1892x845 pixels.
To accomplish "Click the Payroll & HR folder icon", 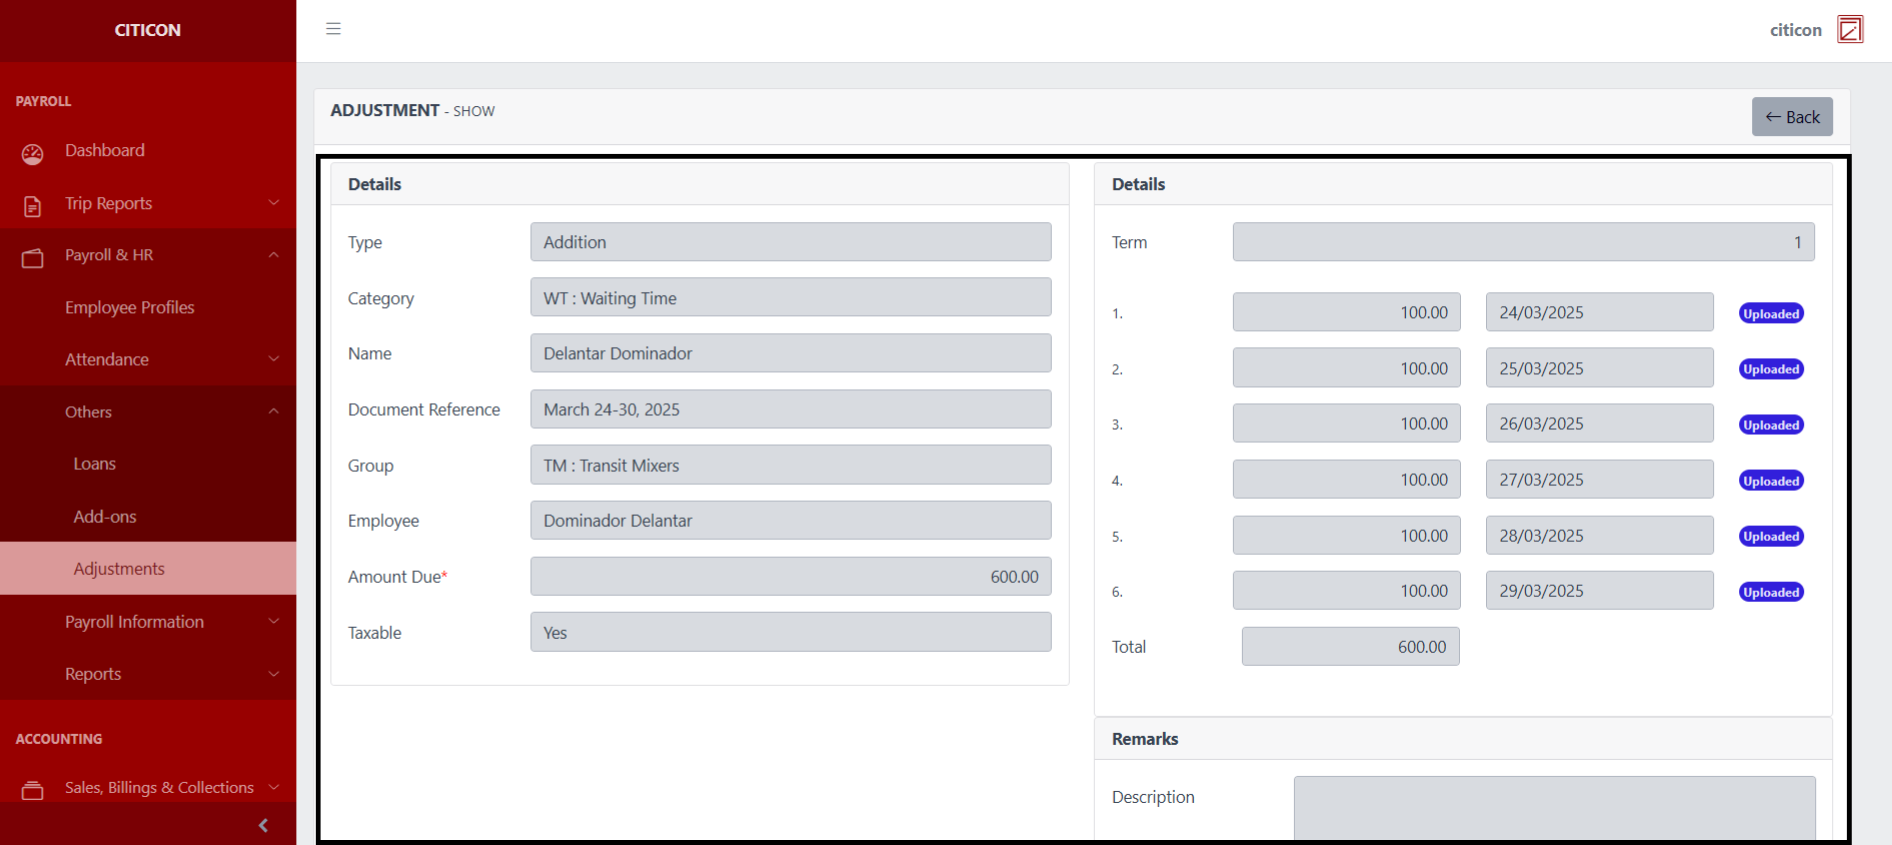I will coord(33,258).
